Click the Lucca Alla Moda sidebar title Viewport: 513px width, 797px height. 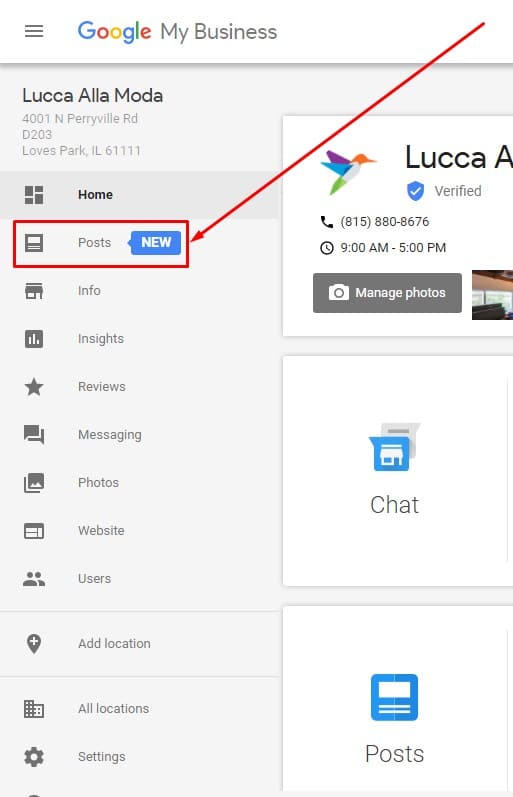(93, 96)
